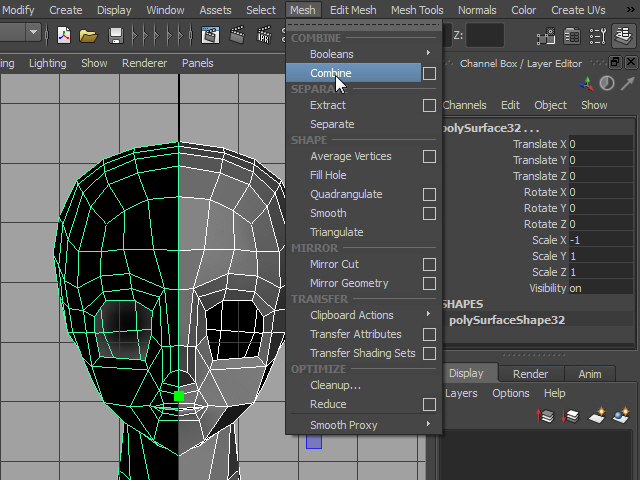Open the viewport Panels menu
This screenshot has width=640, height=480.
198,63
